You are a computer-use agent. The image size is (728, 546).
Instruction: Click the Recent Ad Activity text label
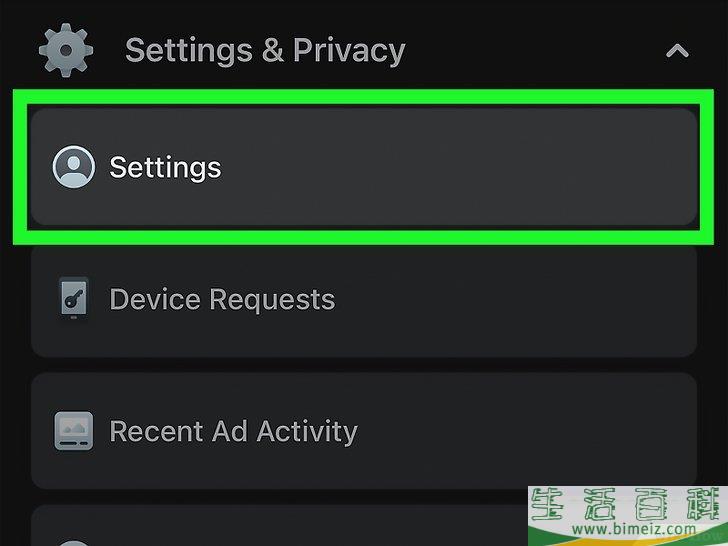(233, 431)
